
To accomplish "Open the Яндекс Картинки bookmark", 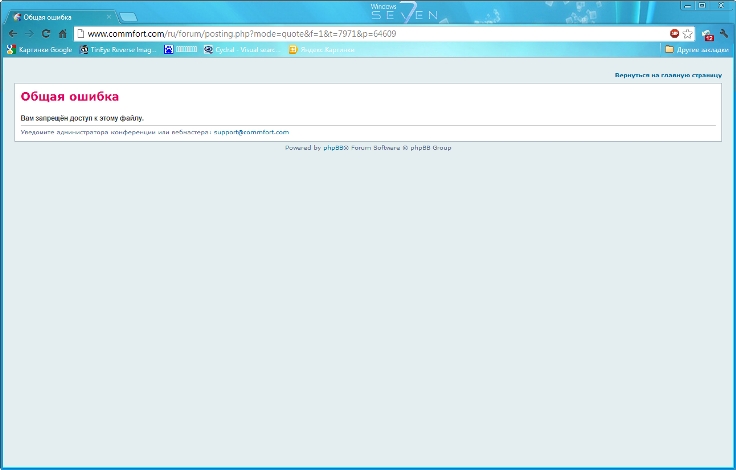I will coord(320,49).
